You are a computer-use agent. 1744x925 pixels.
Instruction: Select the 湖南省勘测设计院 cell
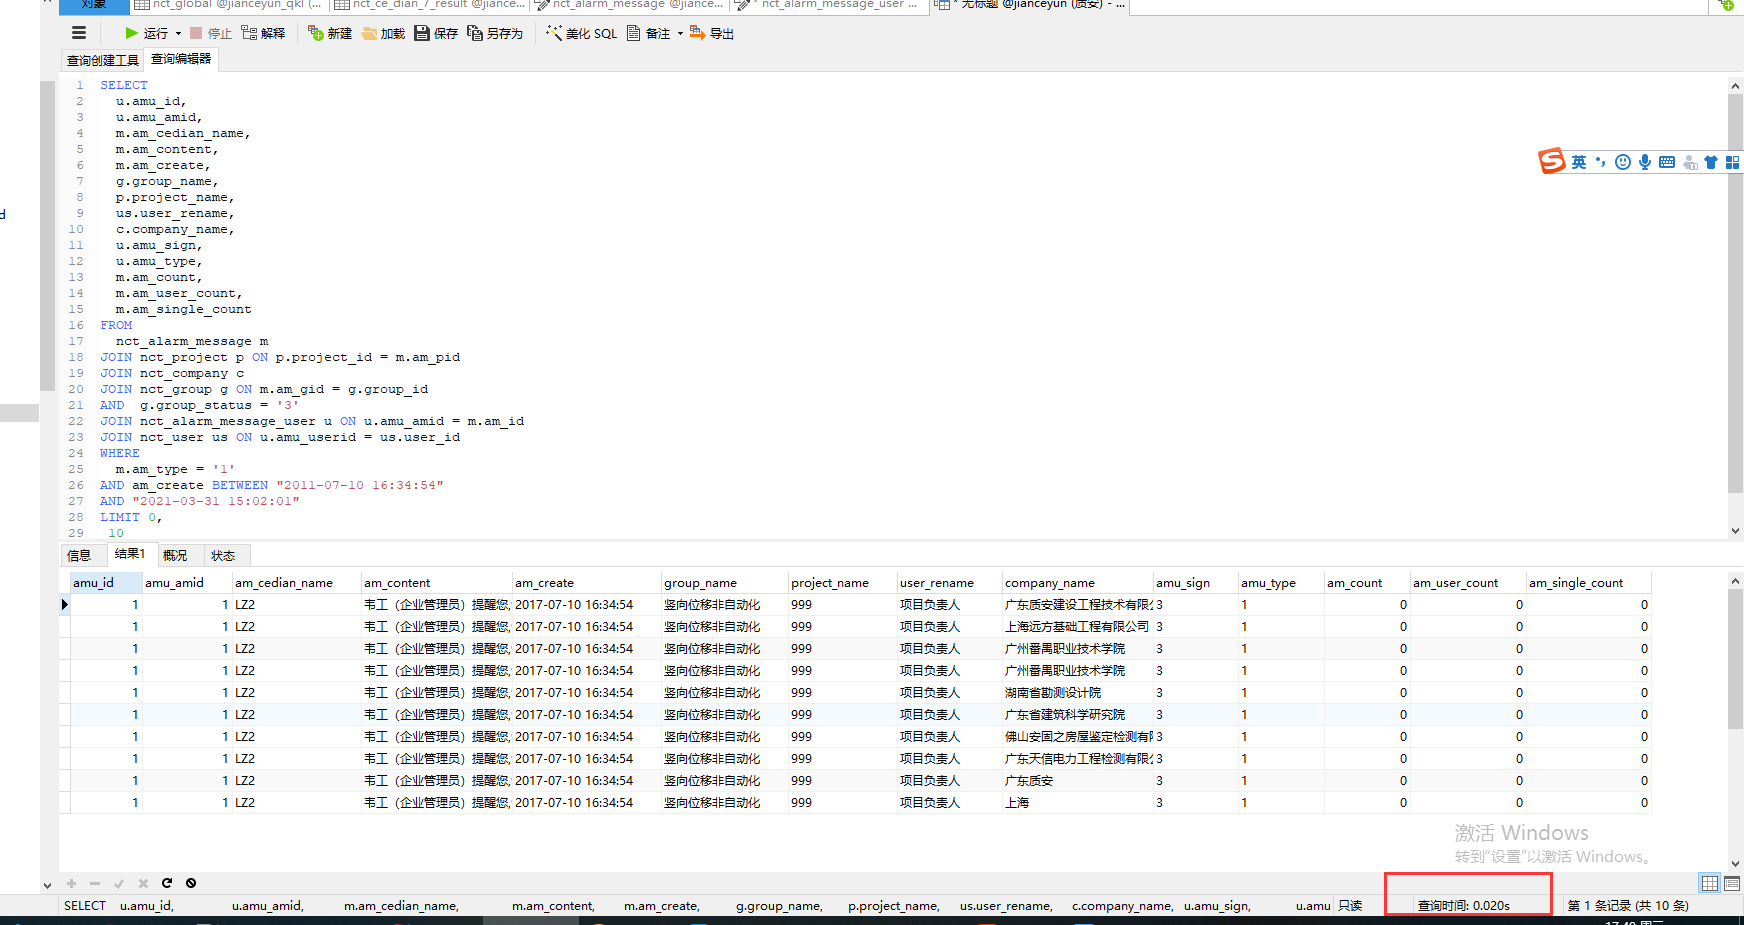1078,692
